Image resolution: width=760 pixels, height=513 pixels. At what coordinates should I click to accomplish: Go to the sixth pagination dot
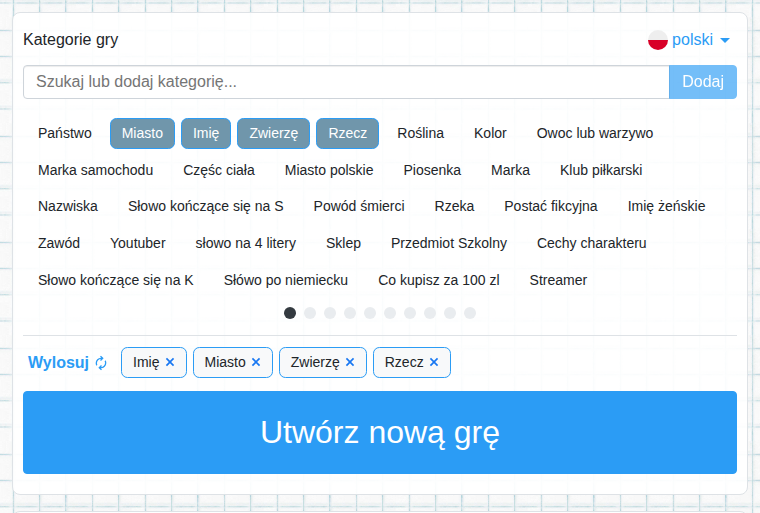coord(390,313)
